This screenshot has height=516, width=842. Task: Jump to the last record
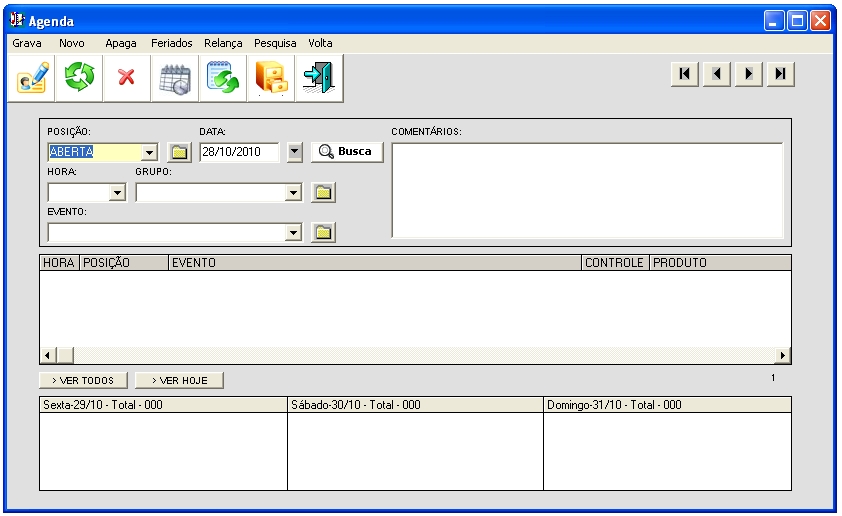pyautogui.click(x=780, y=74)
